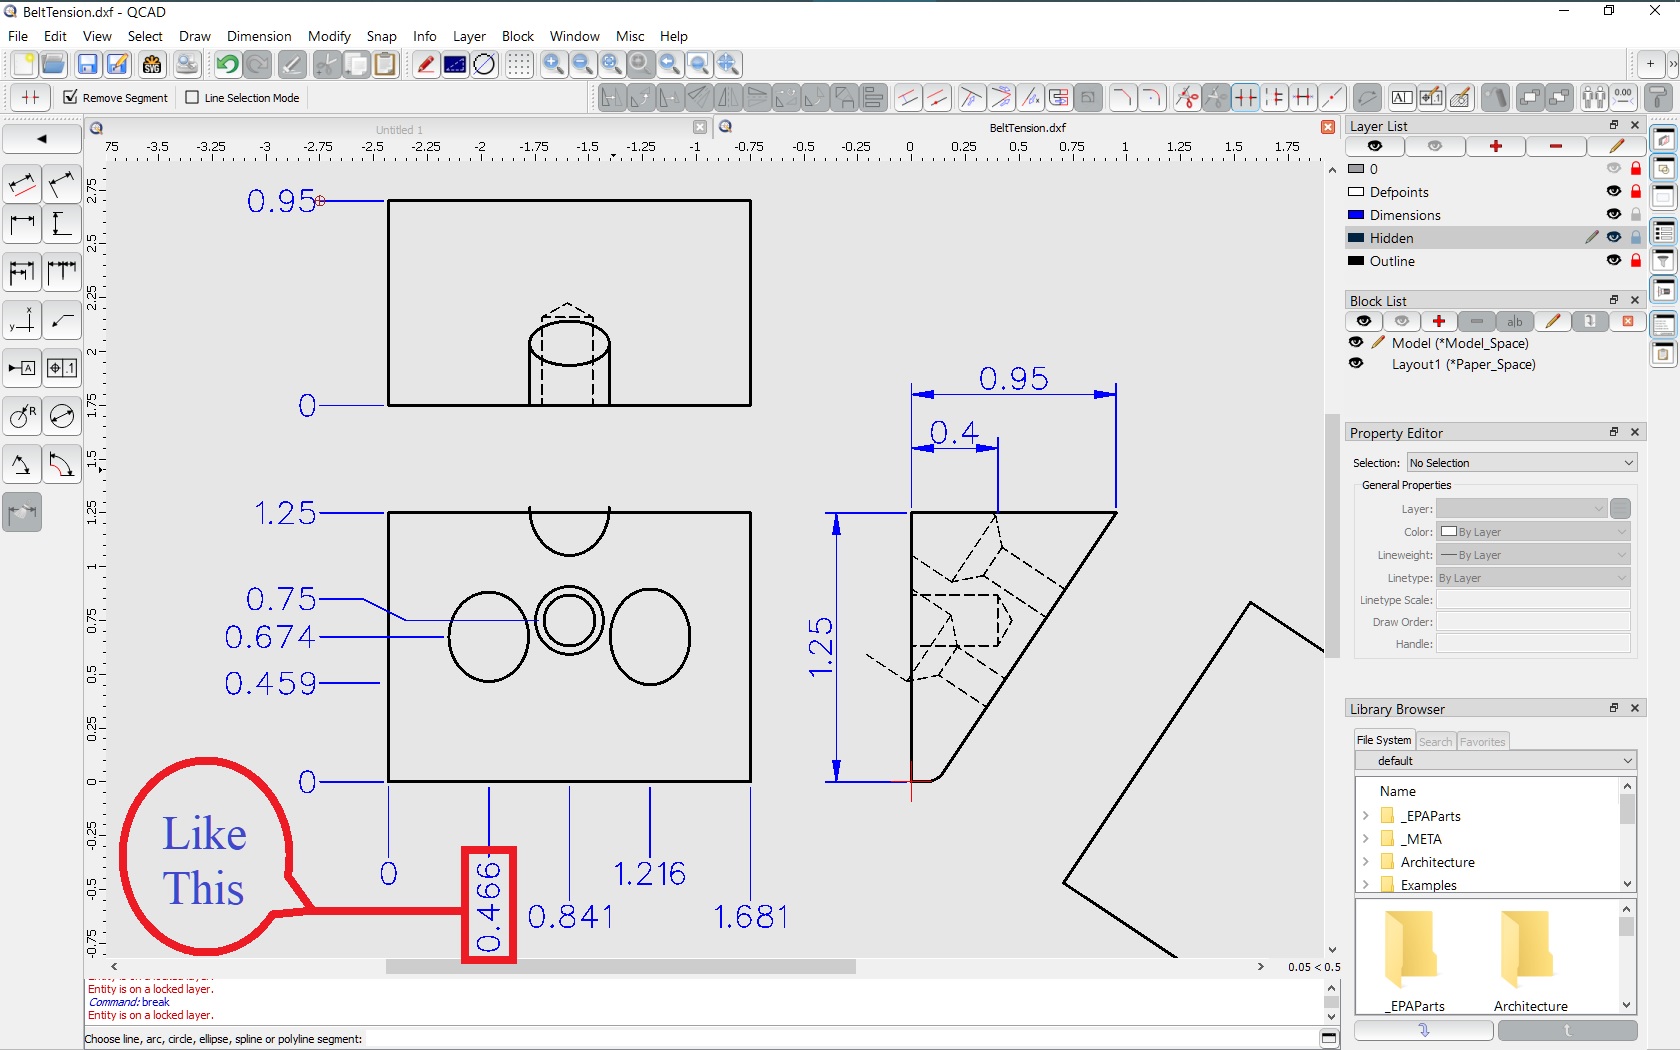This screenshot has height=1050, width=1680.
Task: Click the text tool icon
Action: click(1402, 98)
